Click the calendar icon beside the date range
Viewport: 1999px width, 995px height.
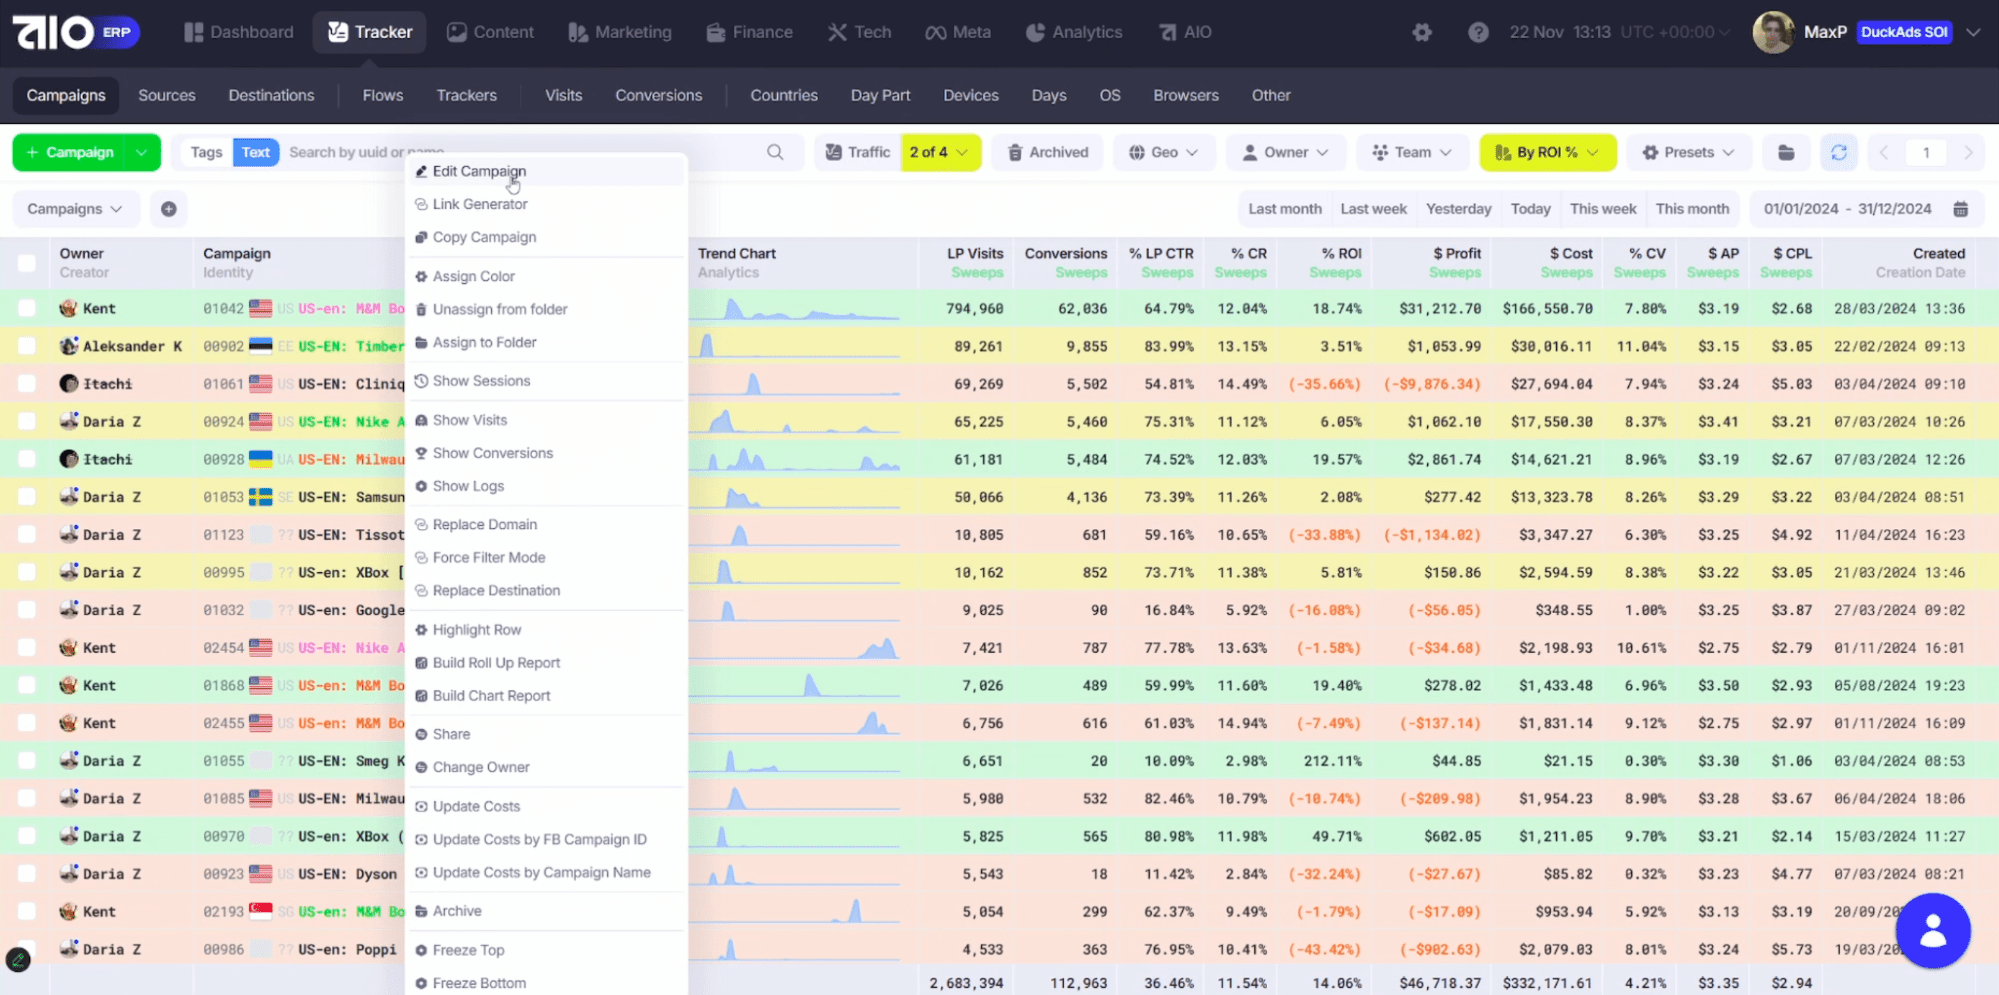[x=1960, y=209]
